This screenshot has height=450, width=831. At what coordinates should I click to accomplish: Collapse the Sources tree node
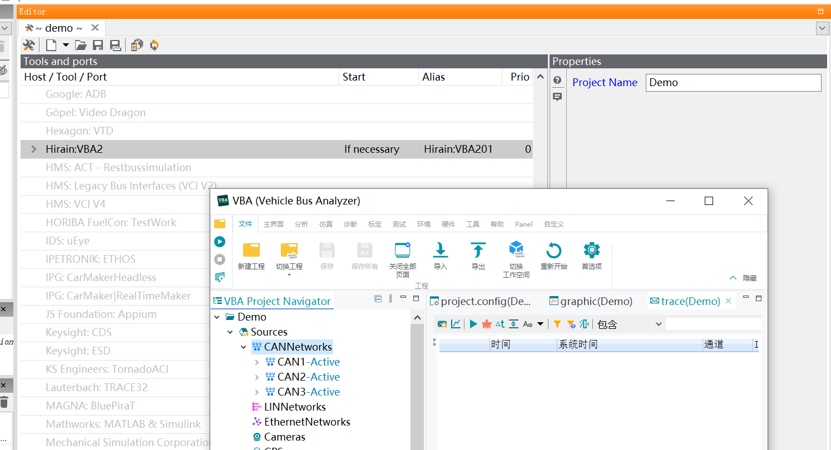[x=230, y=332]
